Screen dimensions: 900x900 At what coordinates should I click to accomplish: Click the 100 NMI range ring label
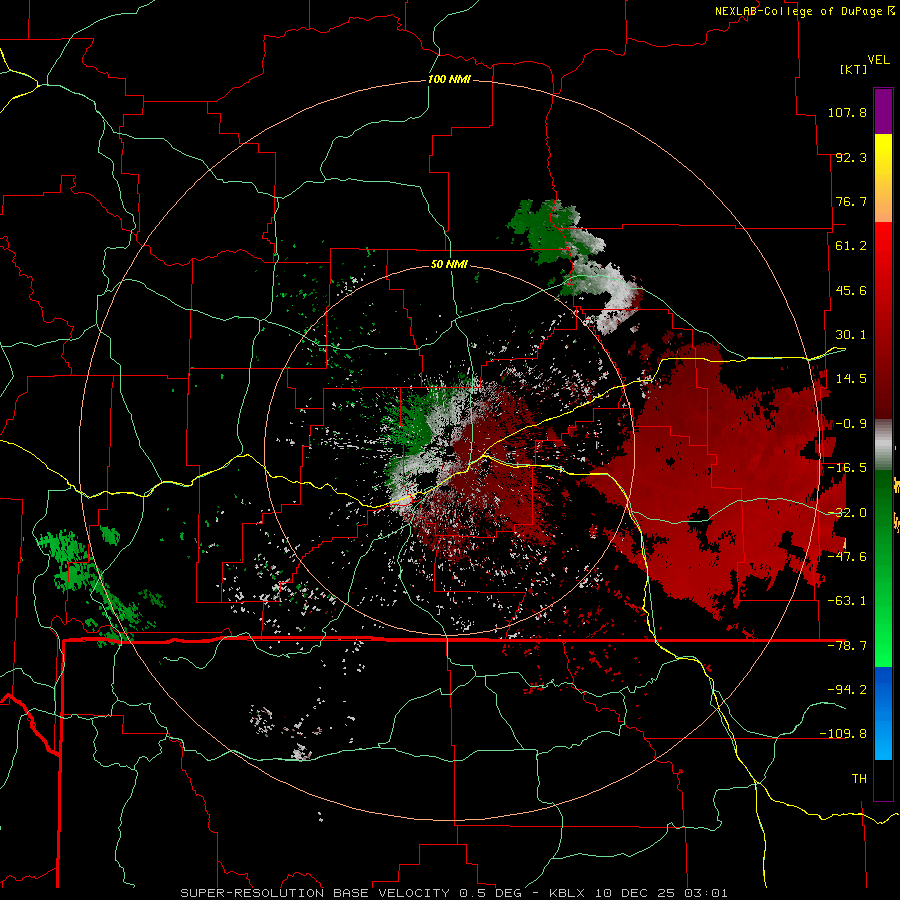click(449, 79)
